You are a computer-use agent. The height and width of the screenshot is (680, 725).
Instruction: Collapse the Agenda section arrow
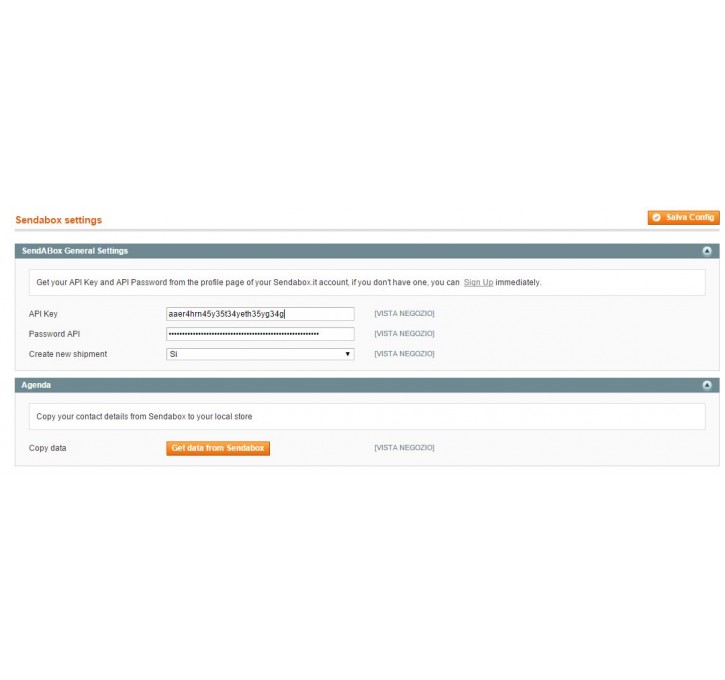click(x=707, y=385)
